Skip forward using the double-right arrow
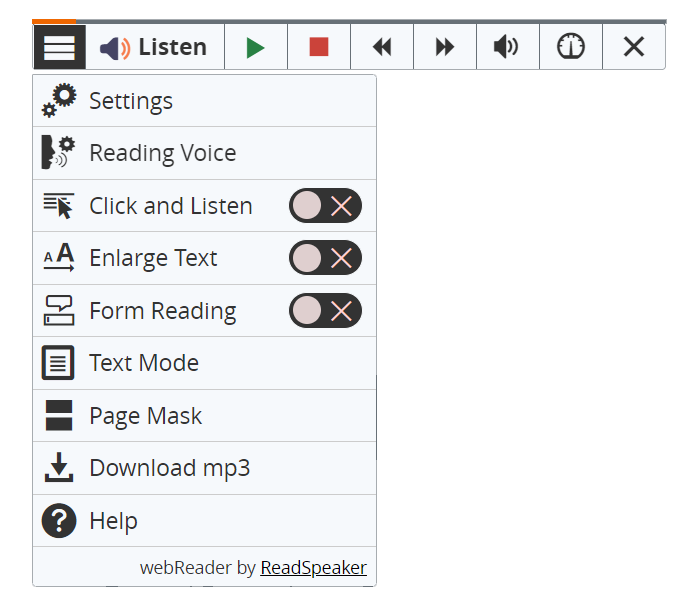Image resolution: width=700 pixels, height=600 pixels. 445,47
